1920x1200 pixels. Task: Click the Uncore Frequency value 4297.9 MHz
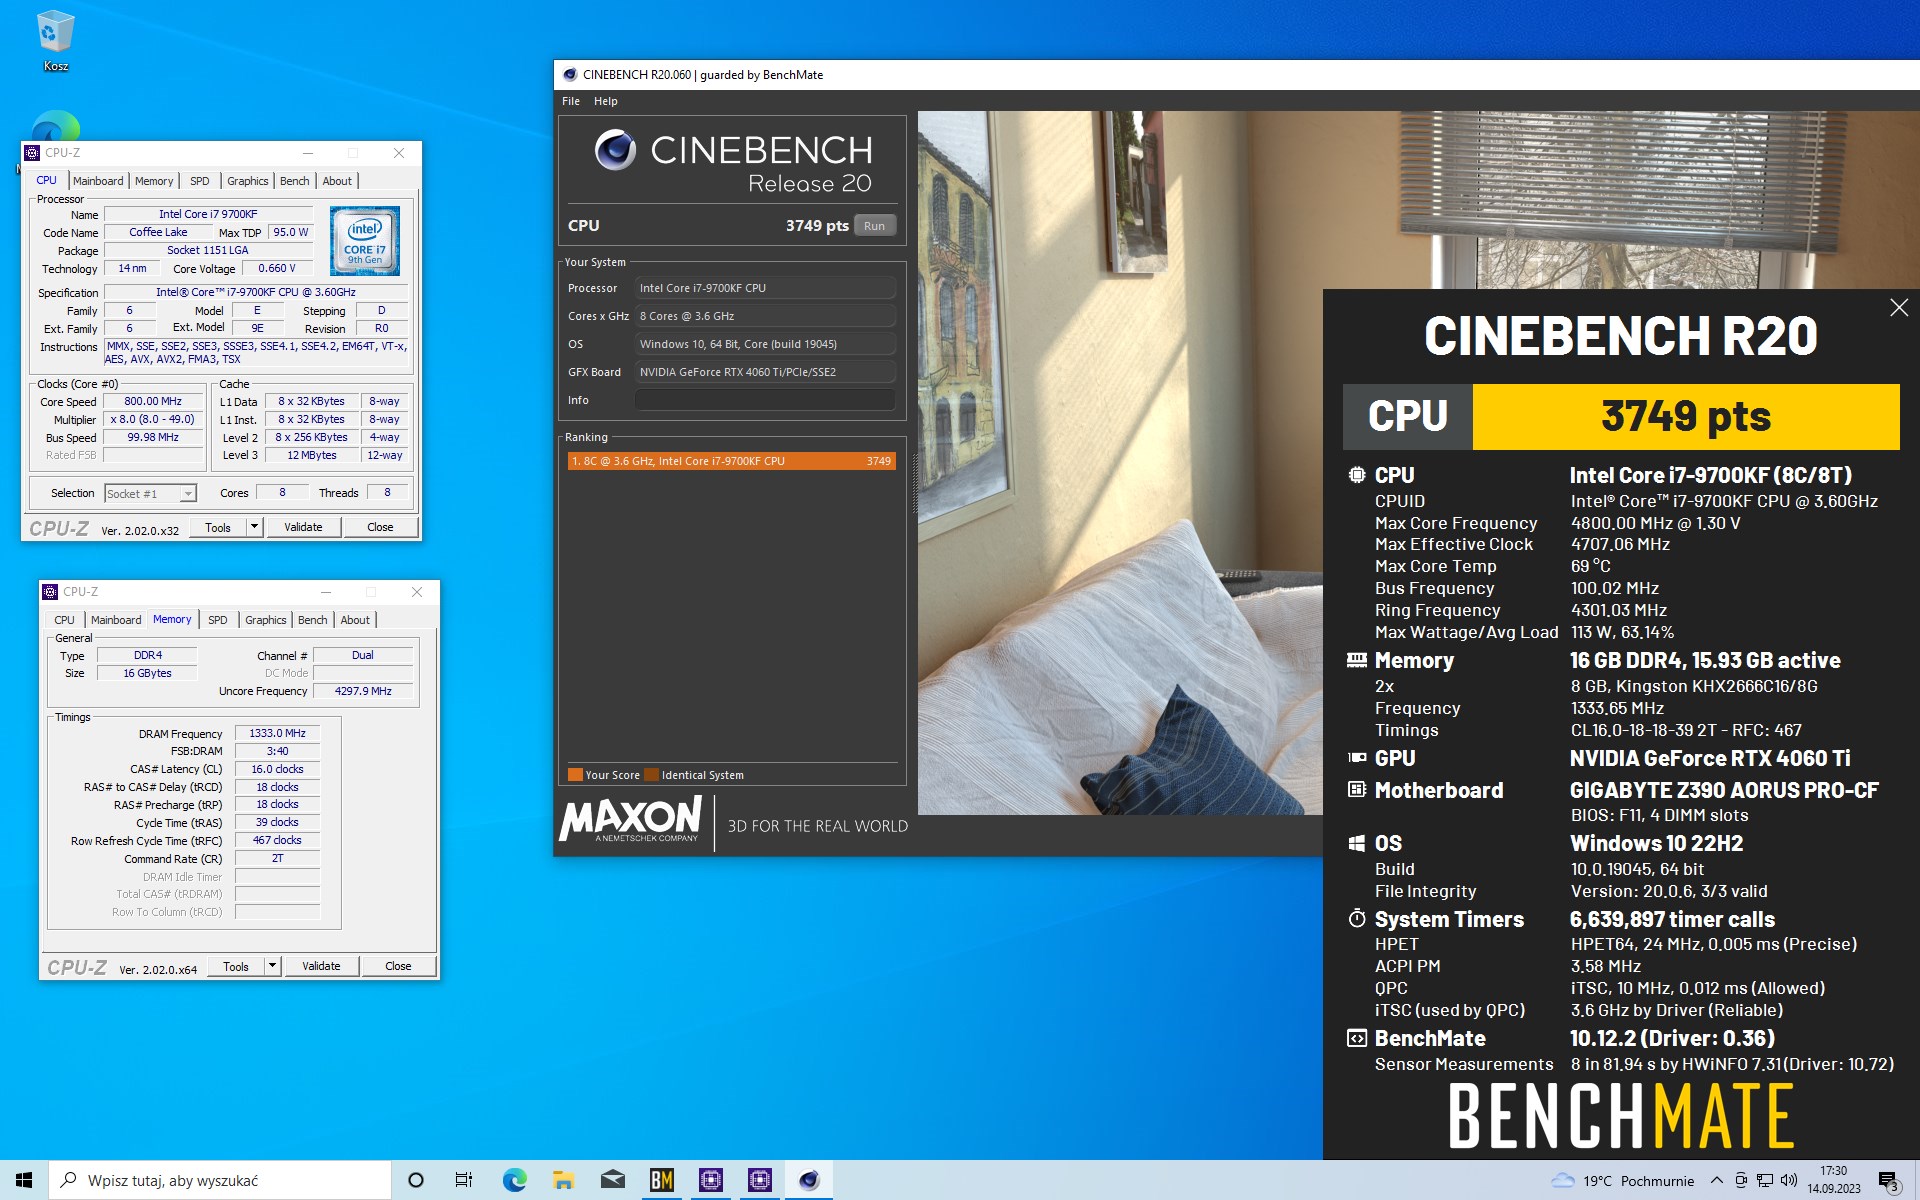[x=363, y=691]
